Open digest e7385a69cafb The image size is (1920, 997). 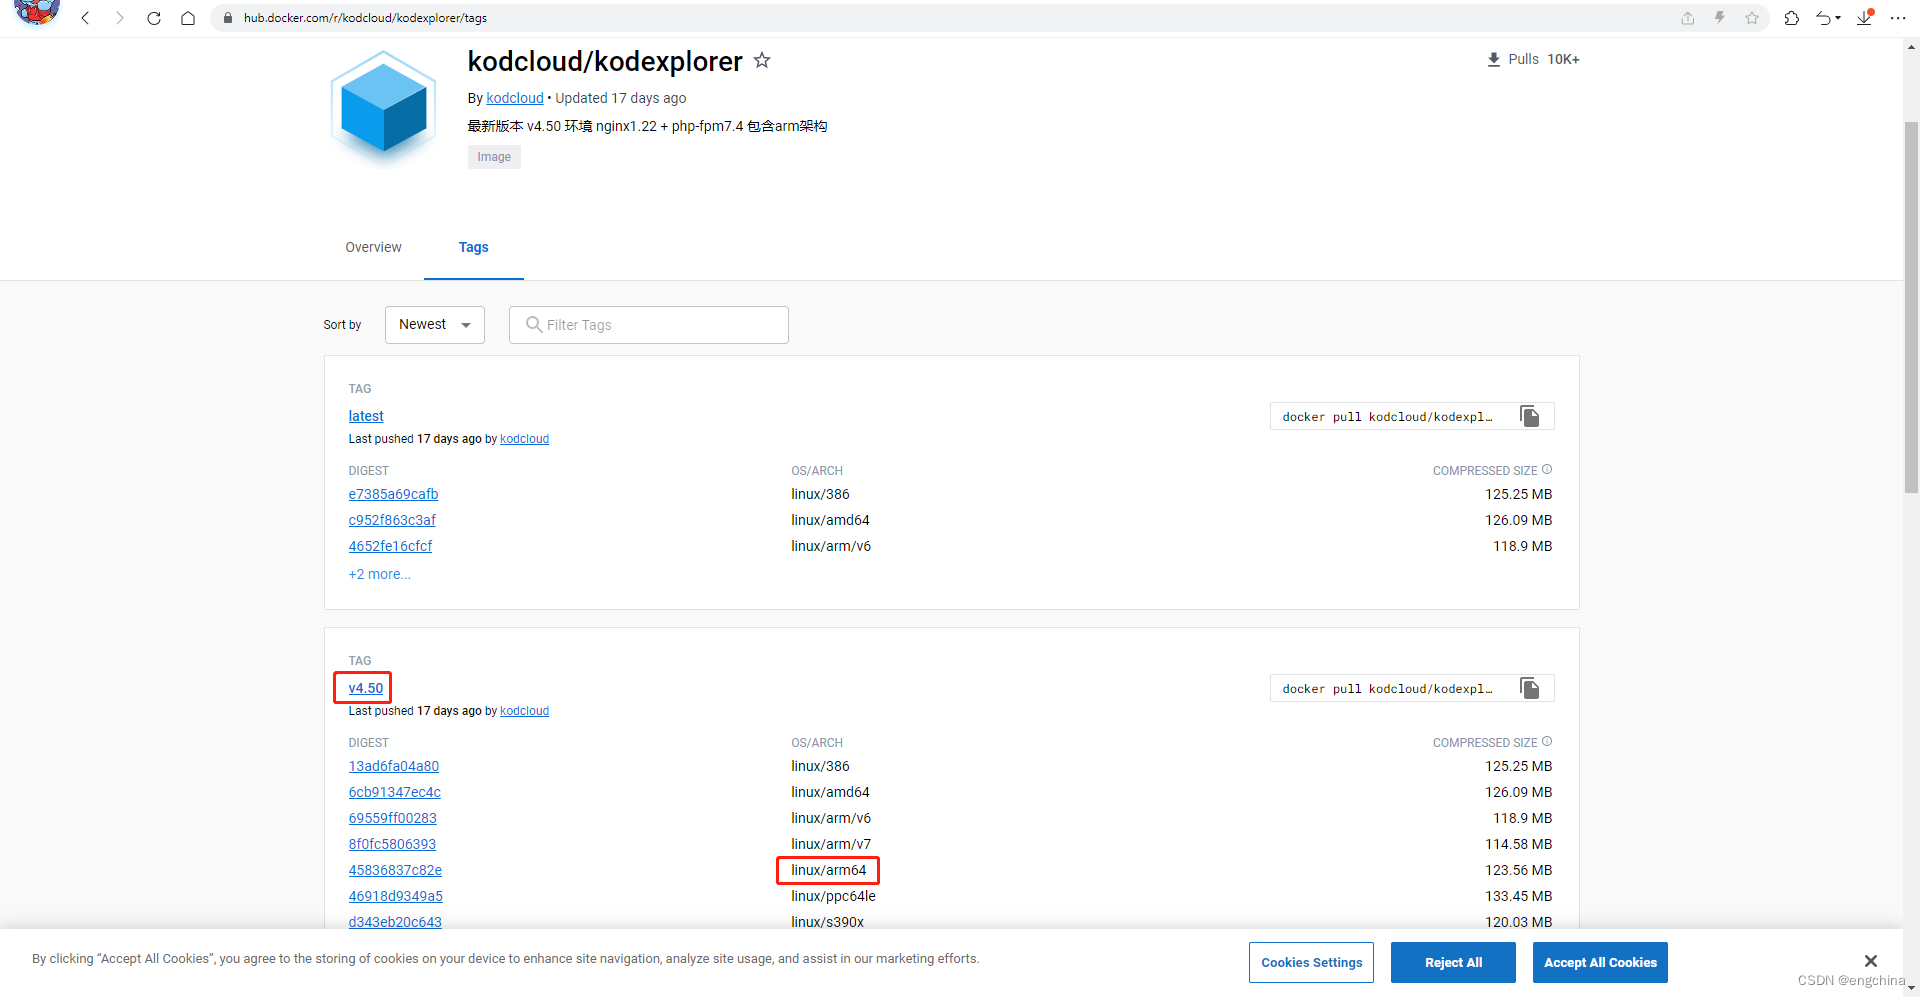[393, 494]
